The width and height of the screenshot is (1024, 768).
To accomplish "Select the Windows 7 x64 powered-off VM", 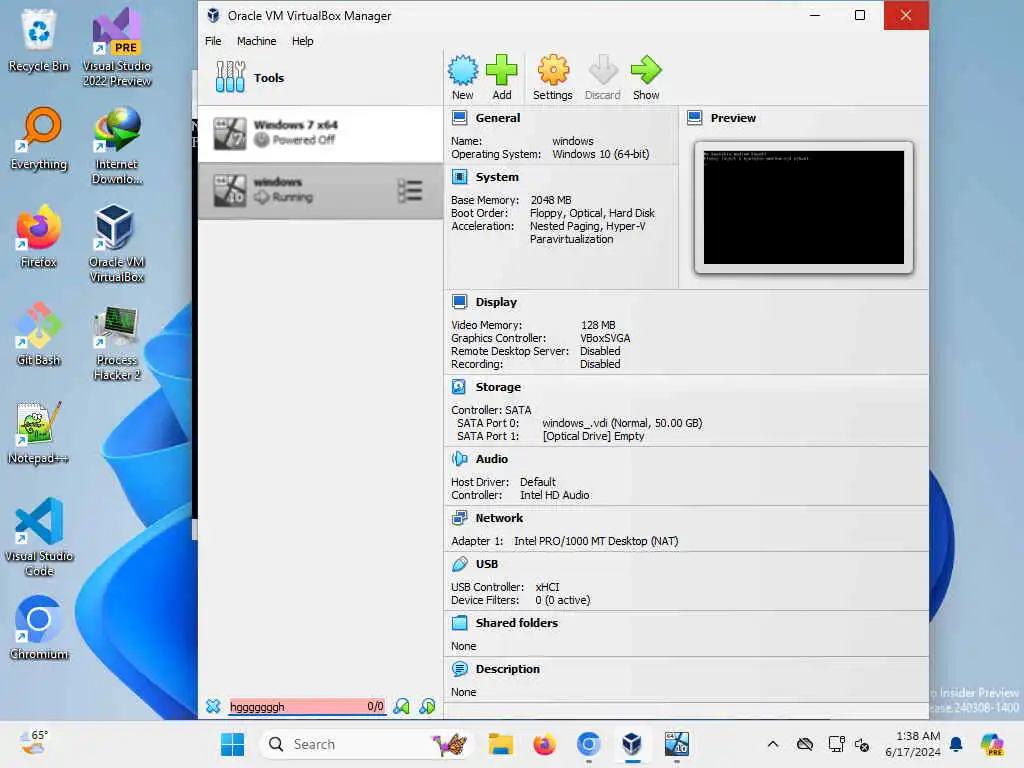I will click(320, 133).
